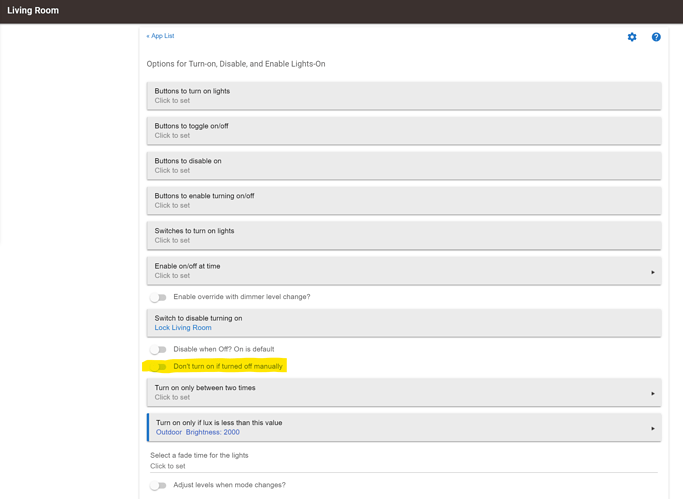Image resolution: width=683 pixels, height=499 pixels.
Task: Toggle Disable when Off switch
Action: 158,350
